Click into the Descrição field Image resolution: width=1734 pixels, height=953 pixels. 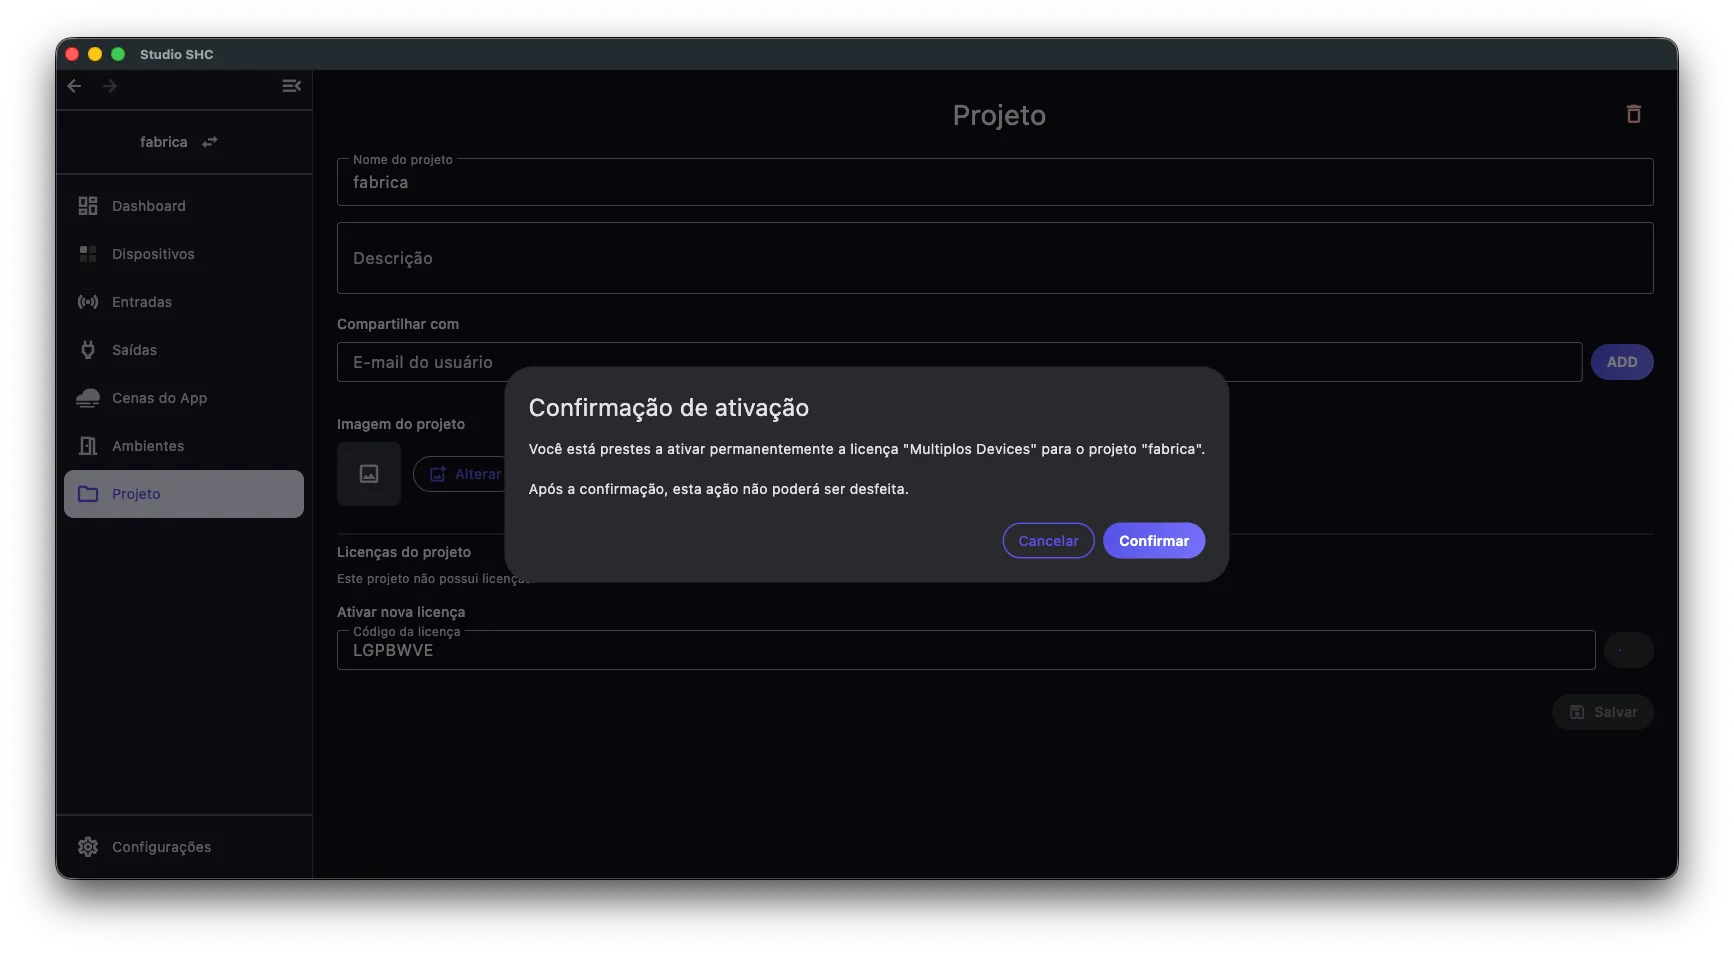click(x=995, y=258)
